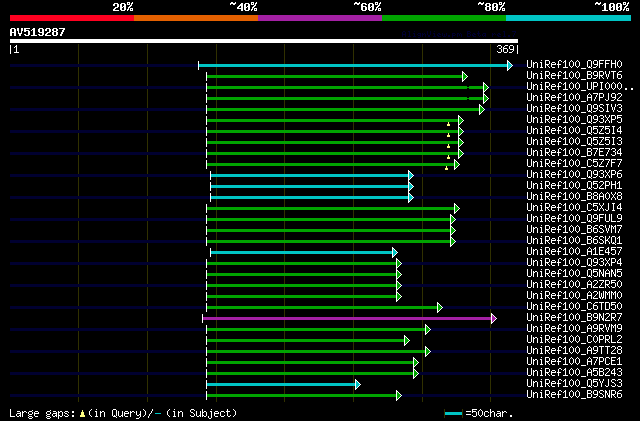Click the arrowhead ending the A1E457 alignment
The height and width of the screenshot is (421, 640).
pyautogui.click(x=395, y=252)
